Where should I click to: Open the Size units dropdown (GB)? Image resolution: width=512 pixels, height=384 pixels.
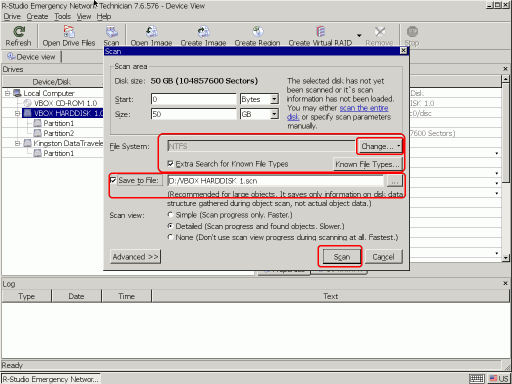click(274, 114)
